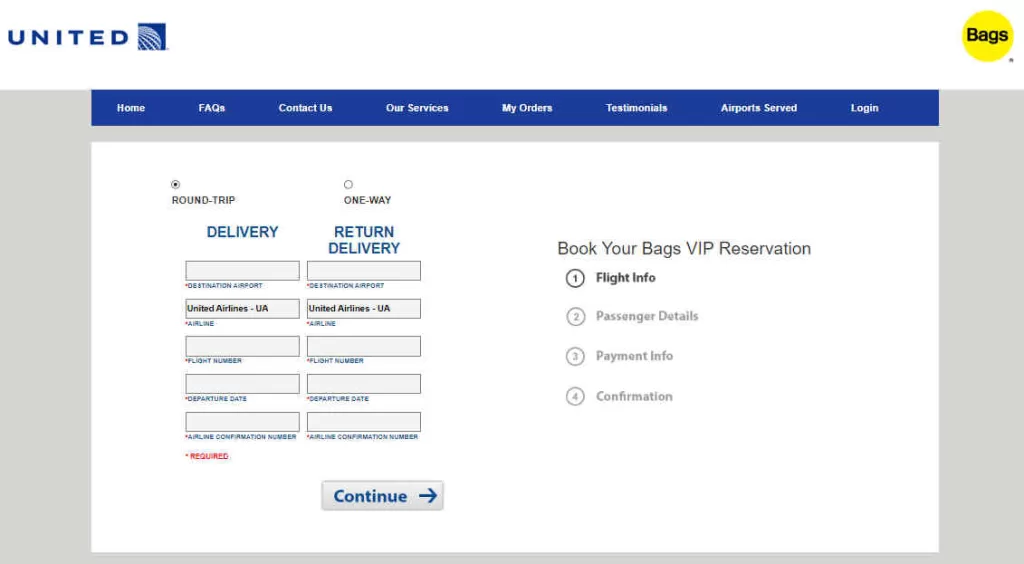Go to Our Services in navigation
This screenshot has width=1024, height=564.
click(417, 108)
